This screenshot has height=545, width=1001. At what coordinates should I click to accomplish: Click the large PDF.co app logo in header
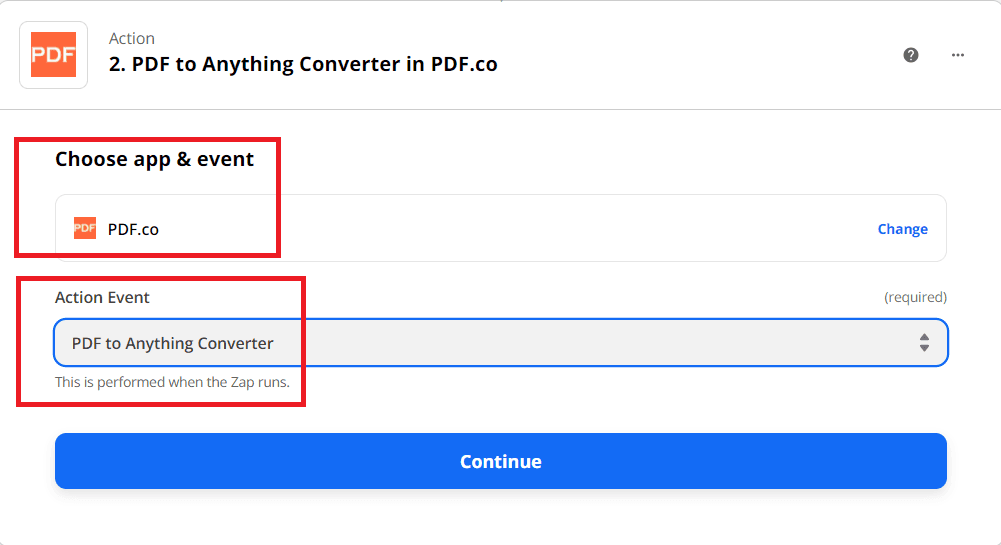pyautogui.click(x=54, y=55)
